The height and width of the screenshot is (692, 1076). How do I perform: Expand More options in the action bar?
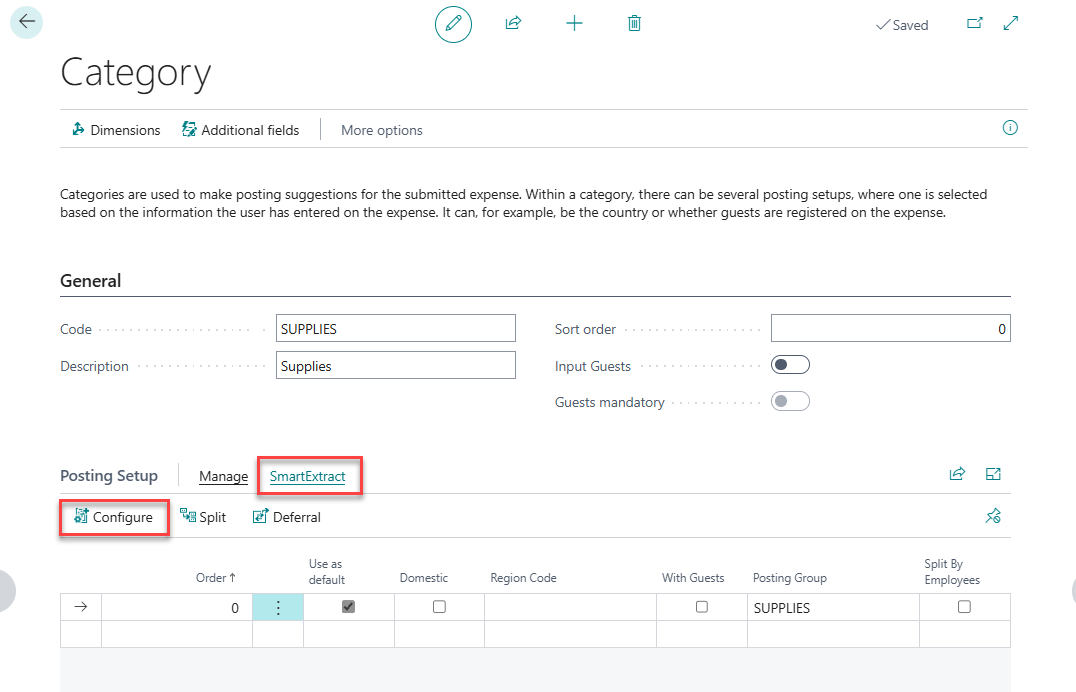coord(381,130)
